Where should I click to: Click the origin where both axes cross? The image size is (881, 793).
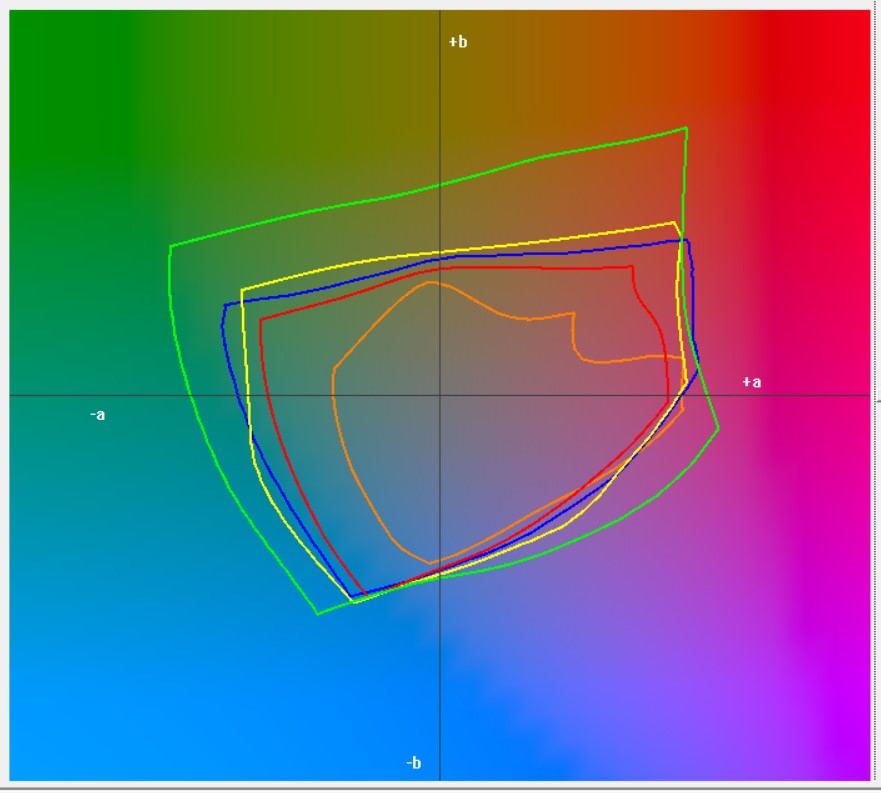(x=440, y=396)
